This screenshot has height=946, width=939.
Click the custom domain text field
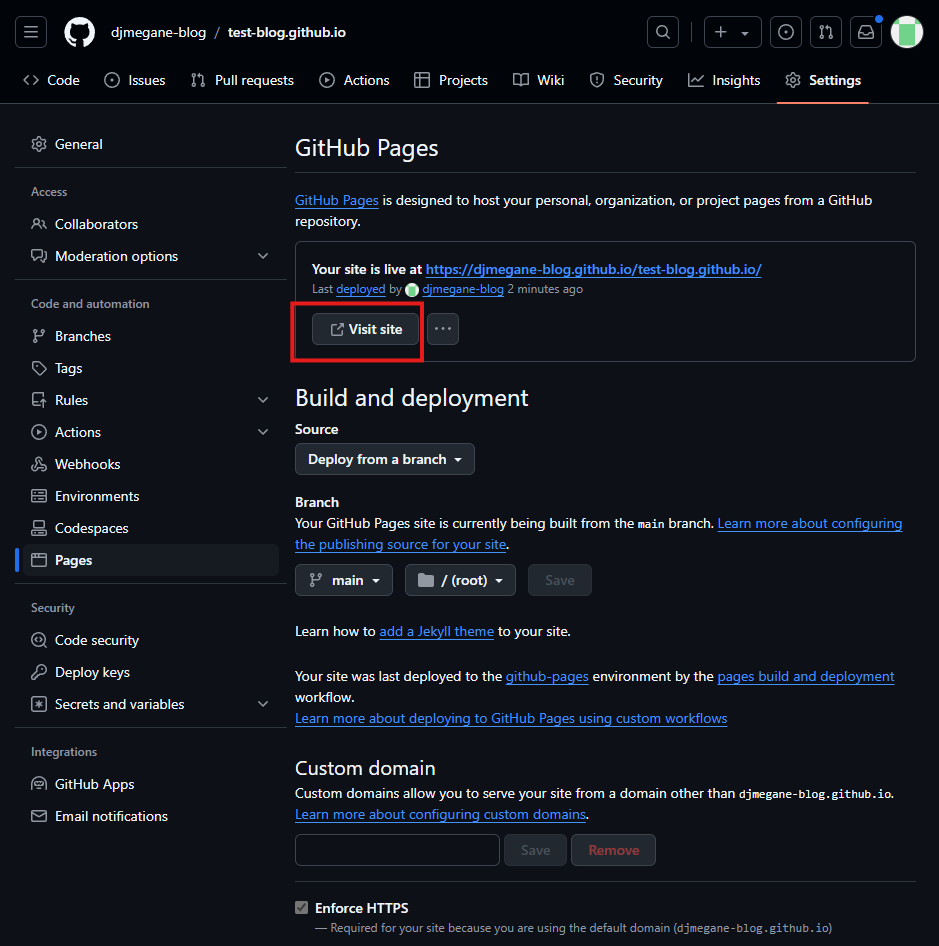(x=397, y=850)
